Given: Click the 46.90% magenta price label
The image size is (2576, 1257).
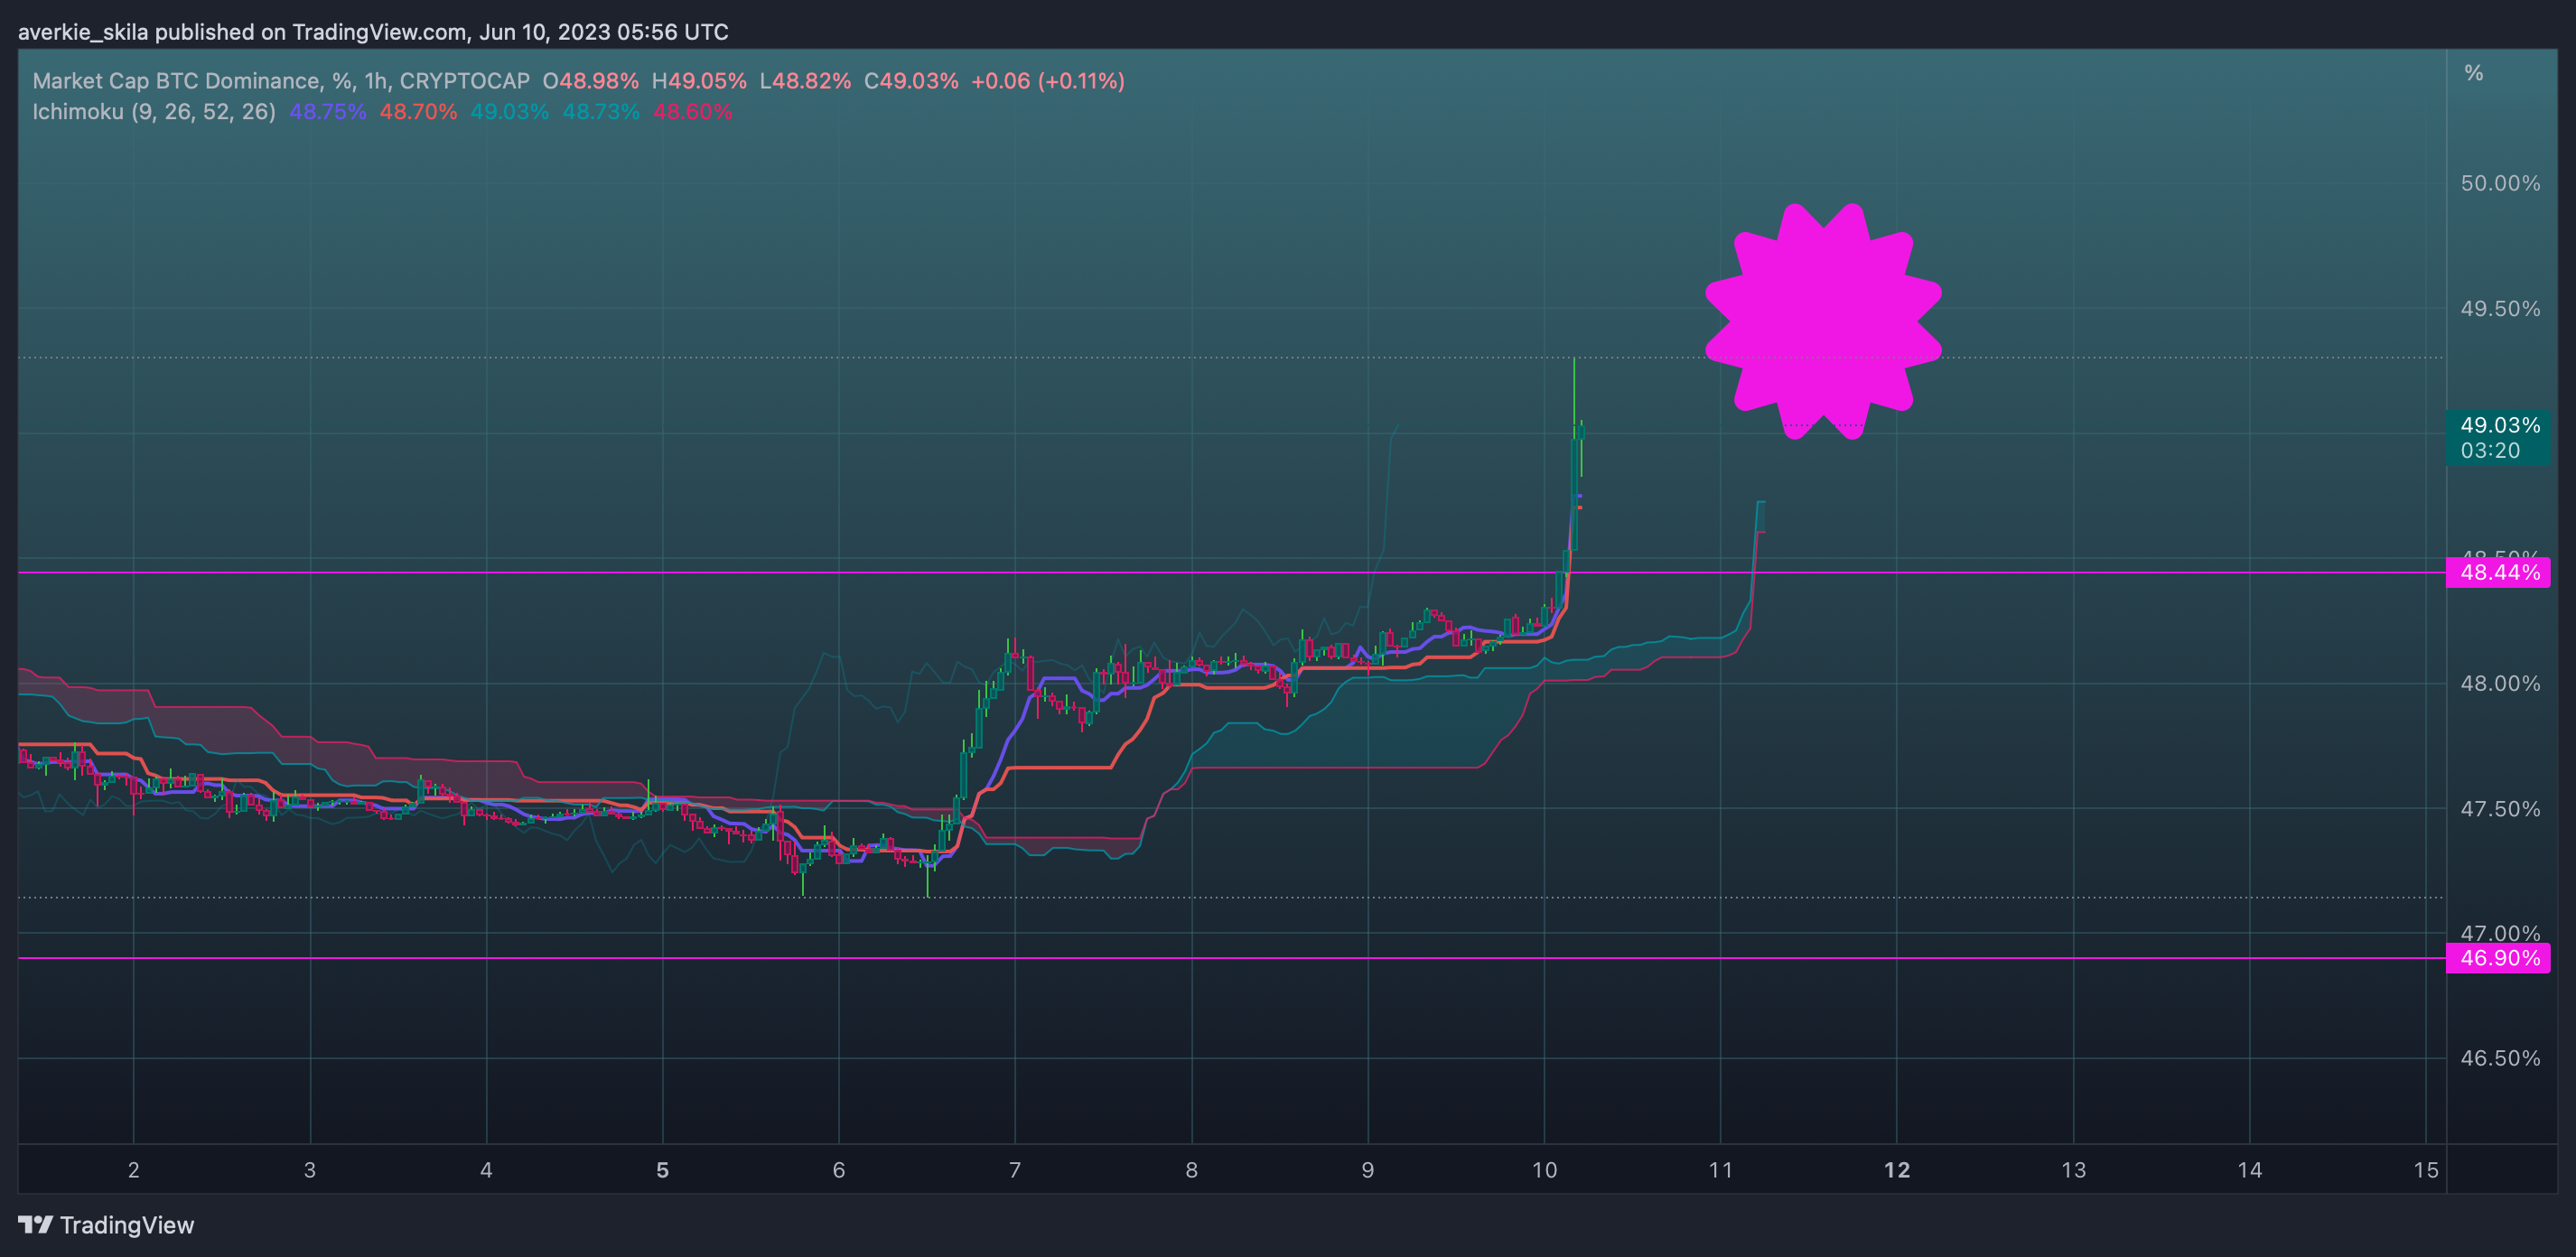Looking at the screenshot, I should tap(2498, 959).
